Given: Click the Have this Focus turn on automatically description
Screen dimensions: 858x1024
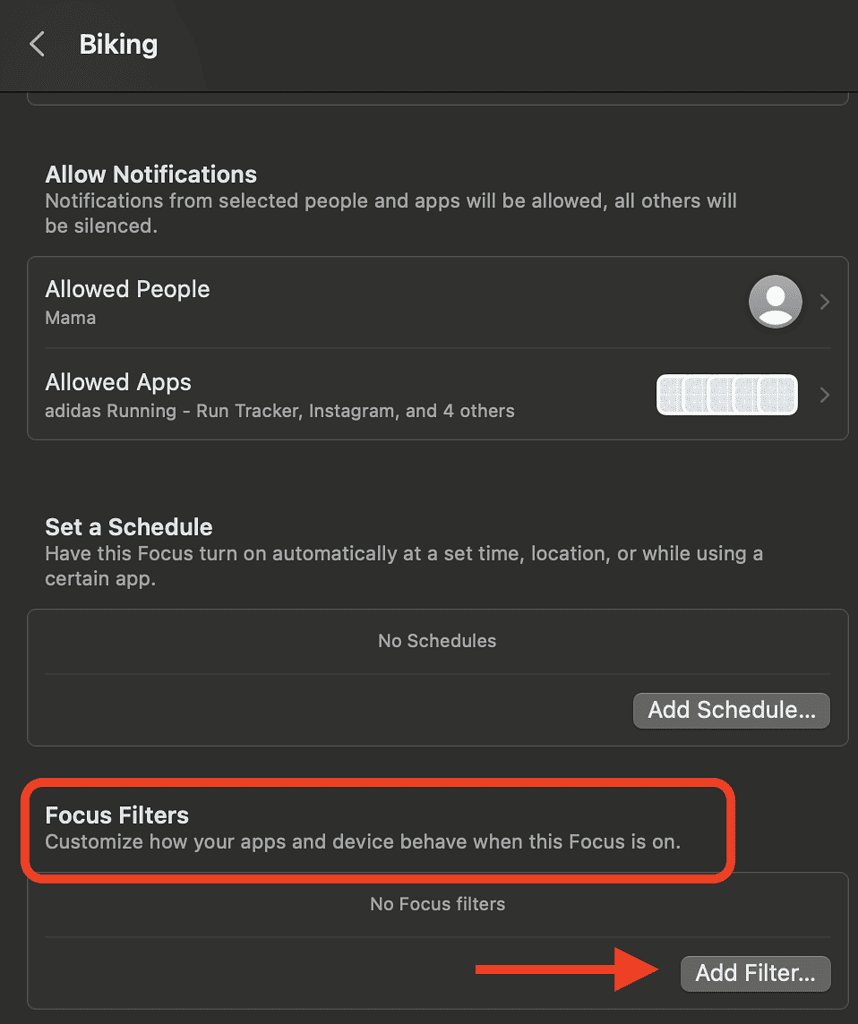Looking at the screenshot, I should [x=404, y=566].
